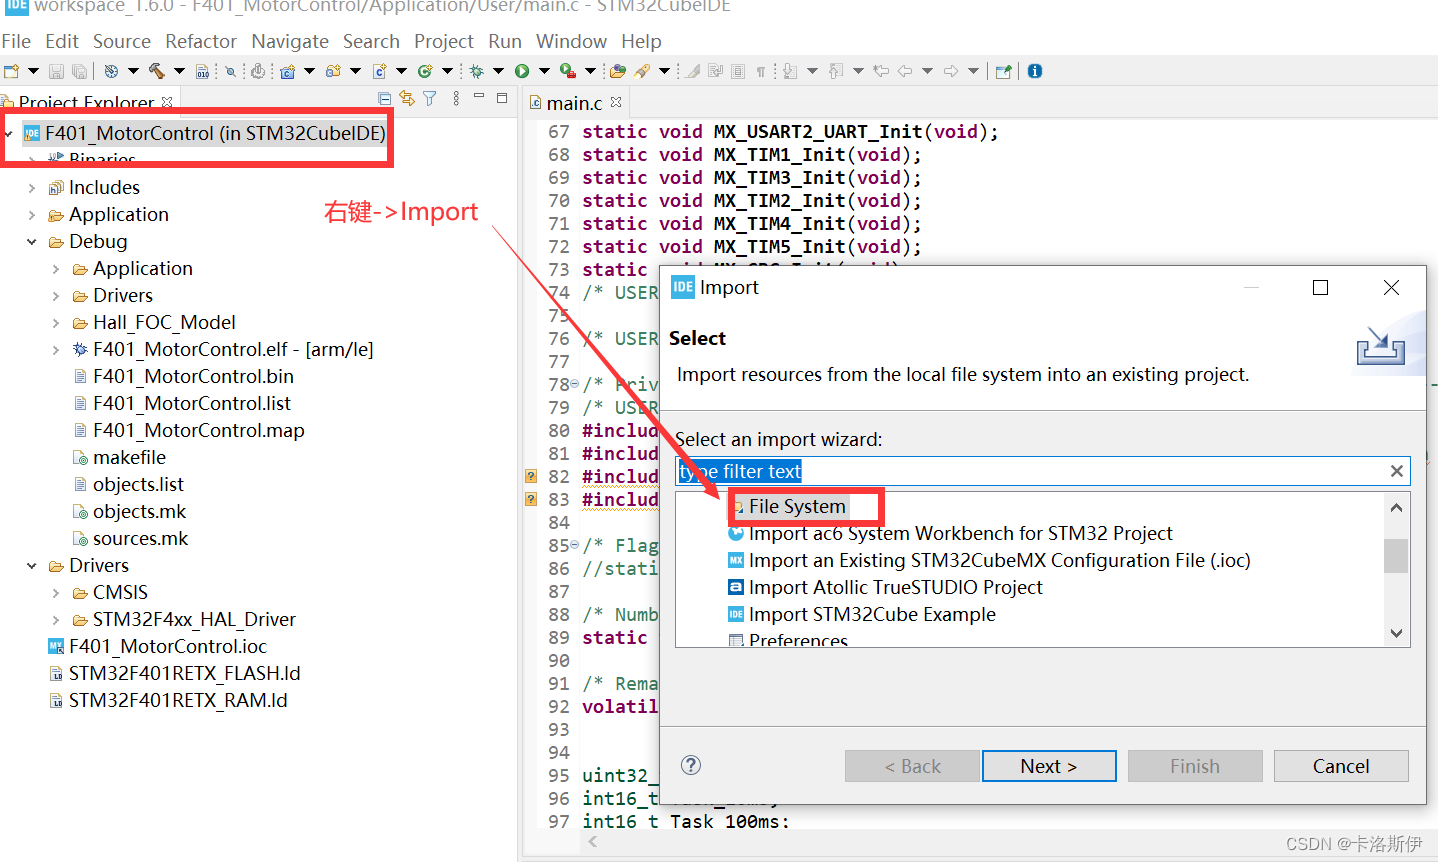Click the Last Edit Location icon
This screenshot has height=862, width=1438.
coord(881,71)
